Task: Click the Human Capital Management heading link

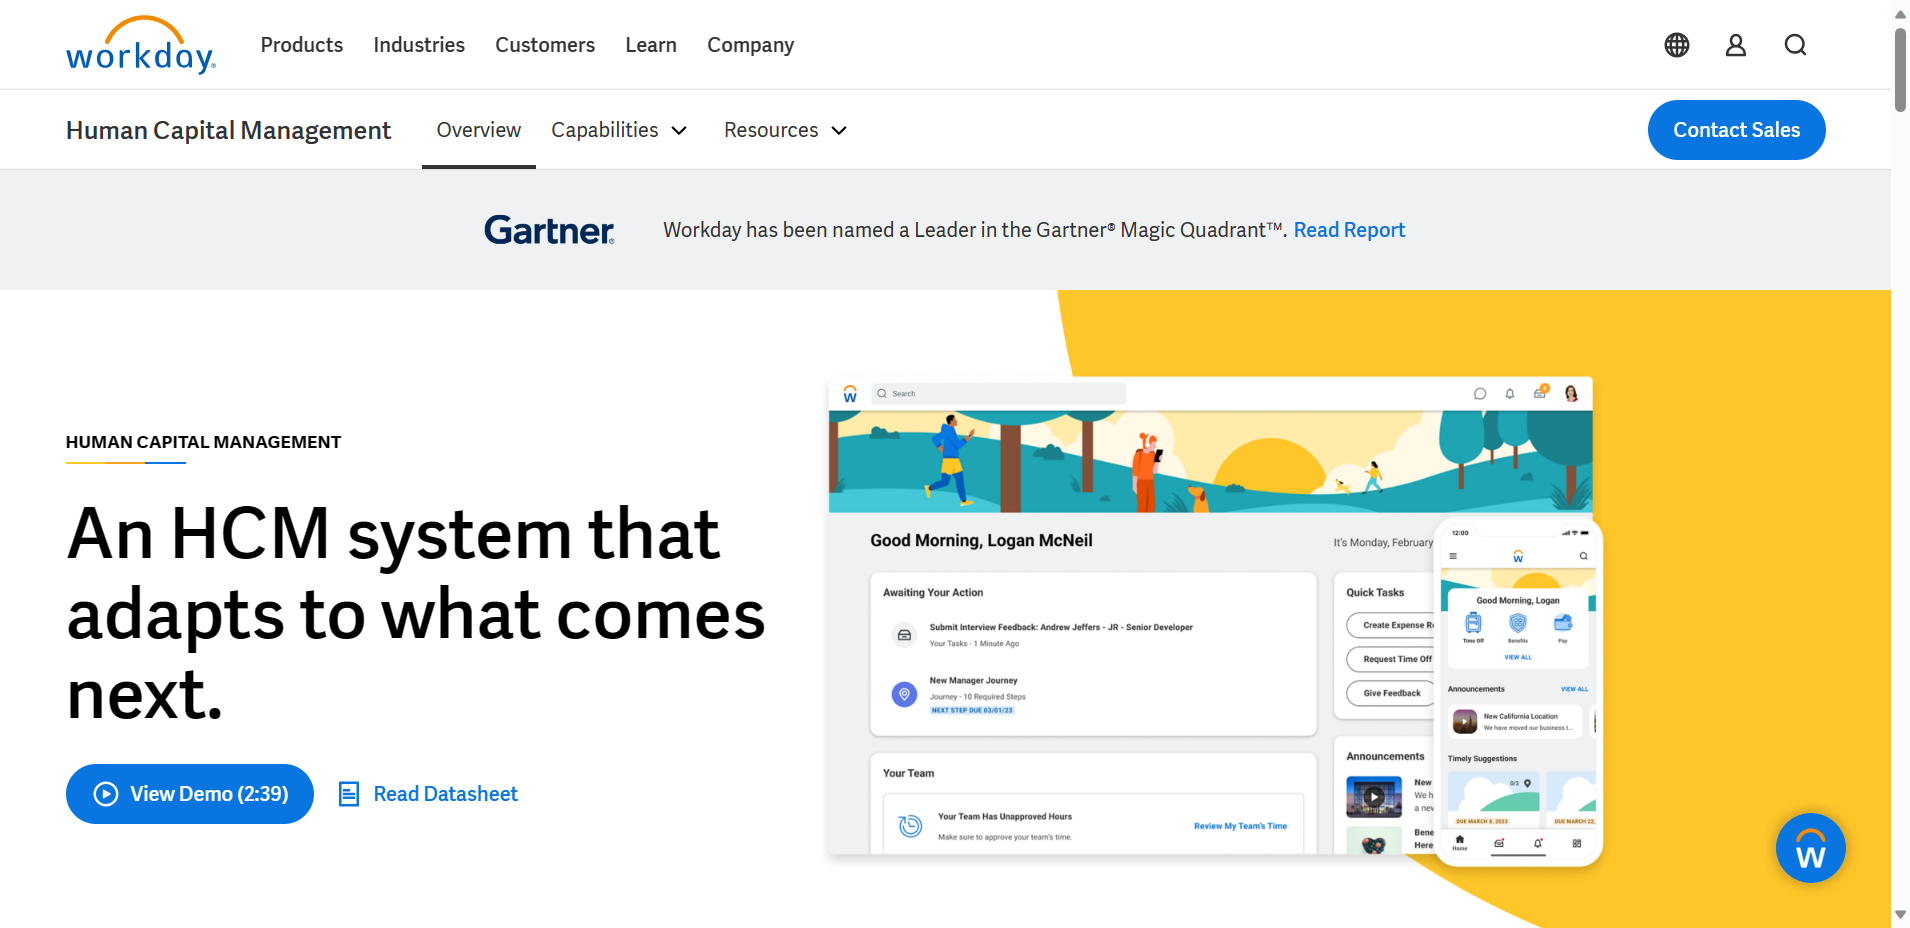Action: 228,130
